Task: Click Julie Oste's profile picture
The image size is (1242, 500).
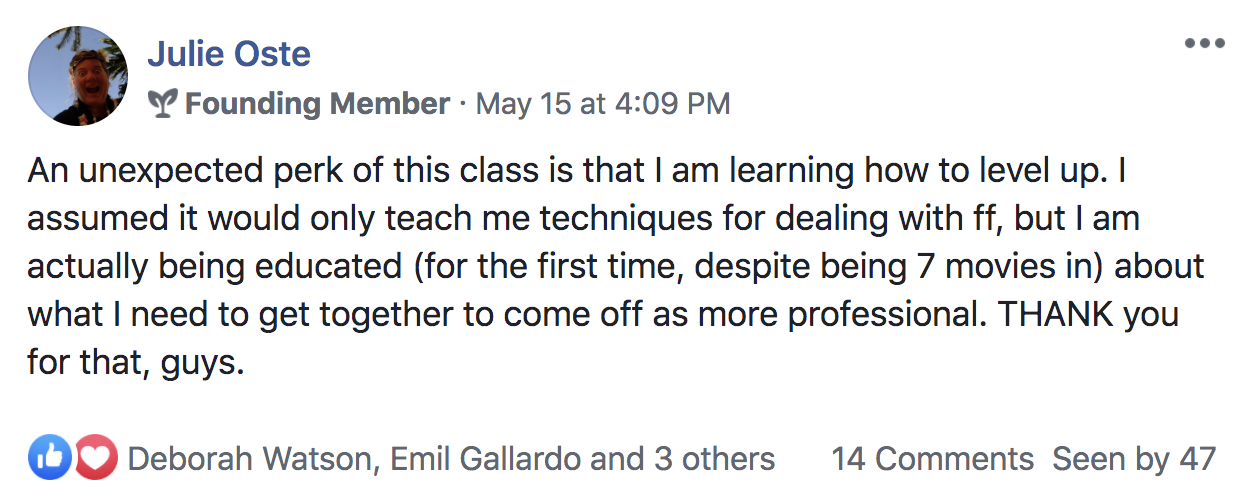Action: click(x=78, y=76)
